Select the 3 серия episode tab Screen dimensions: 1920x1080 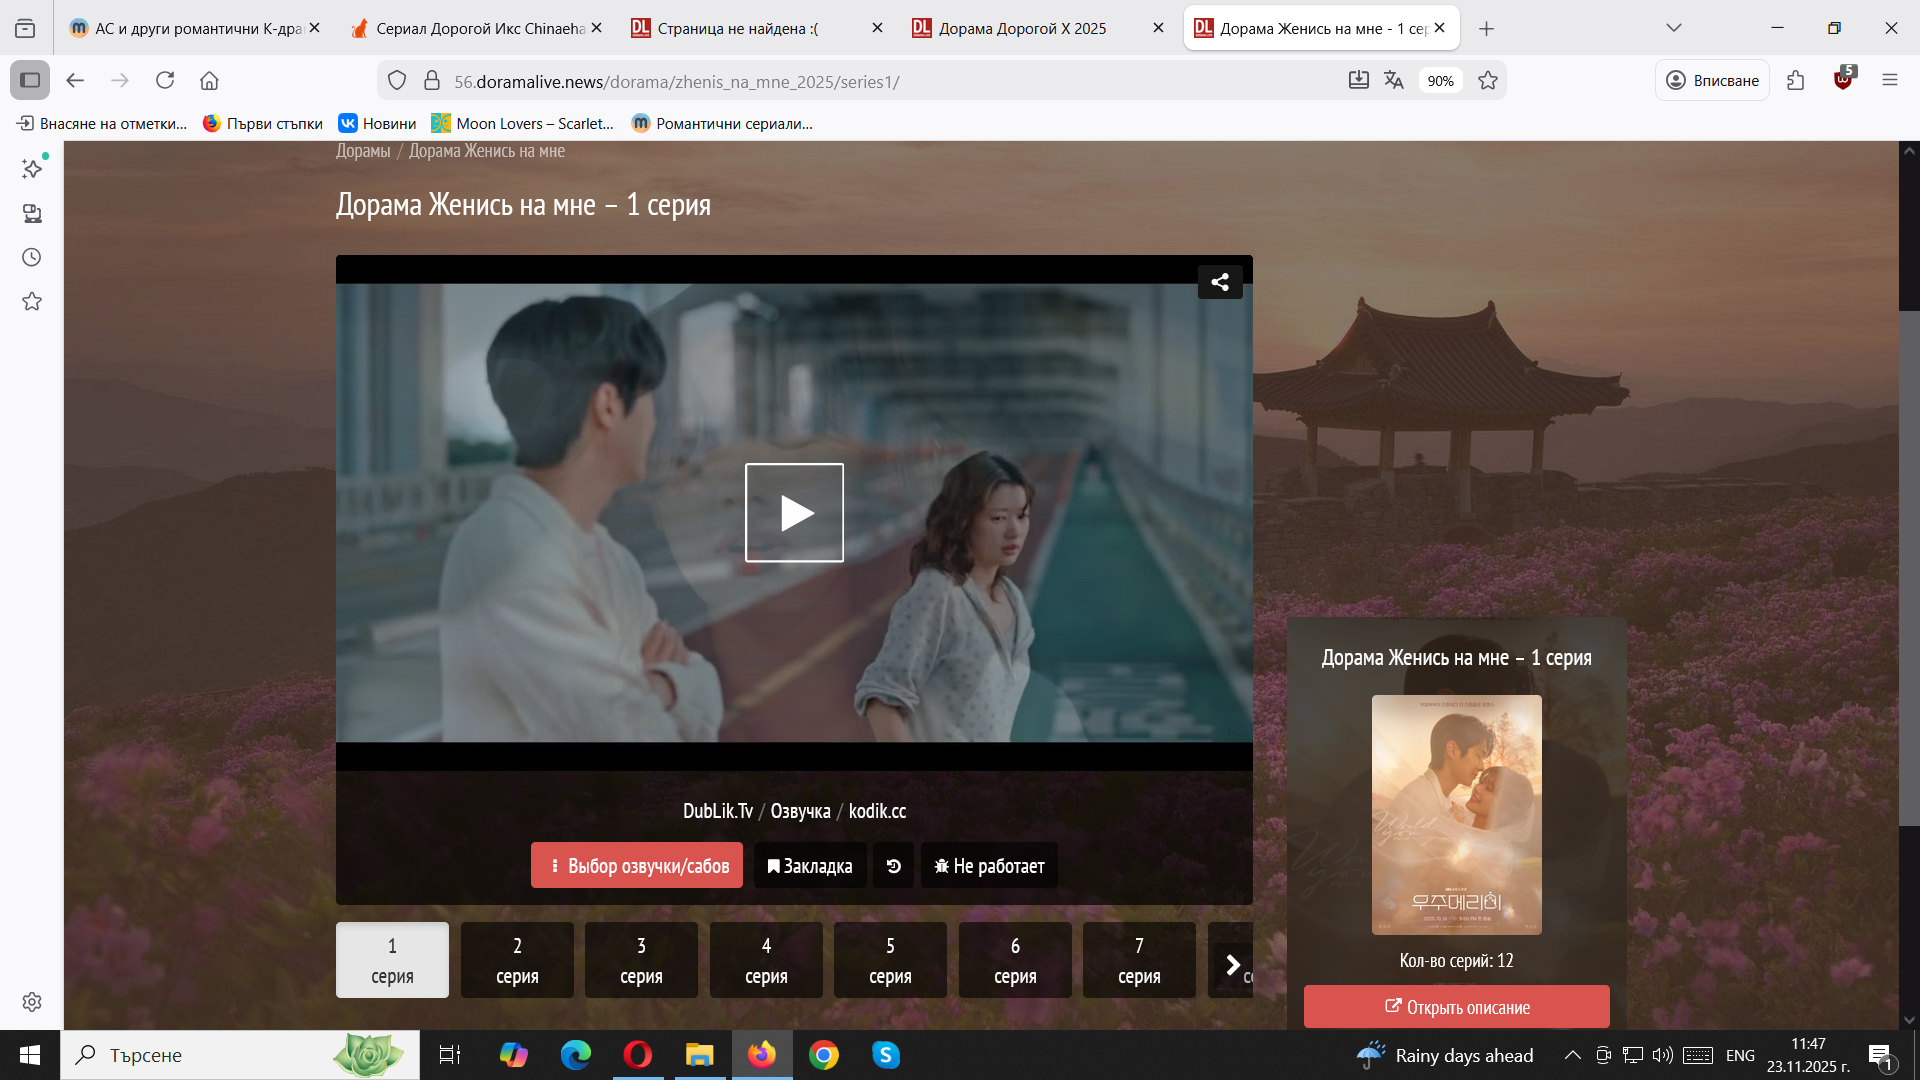(641, 960)
